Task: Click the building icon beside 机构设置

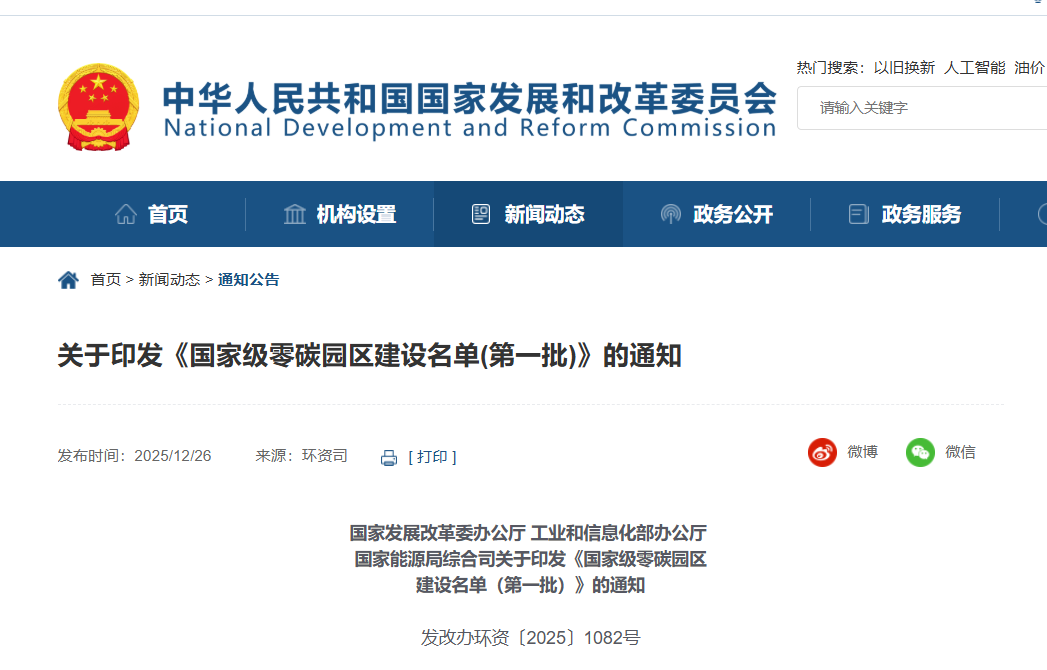Action: pos(295,214)
